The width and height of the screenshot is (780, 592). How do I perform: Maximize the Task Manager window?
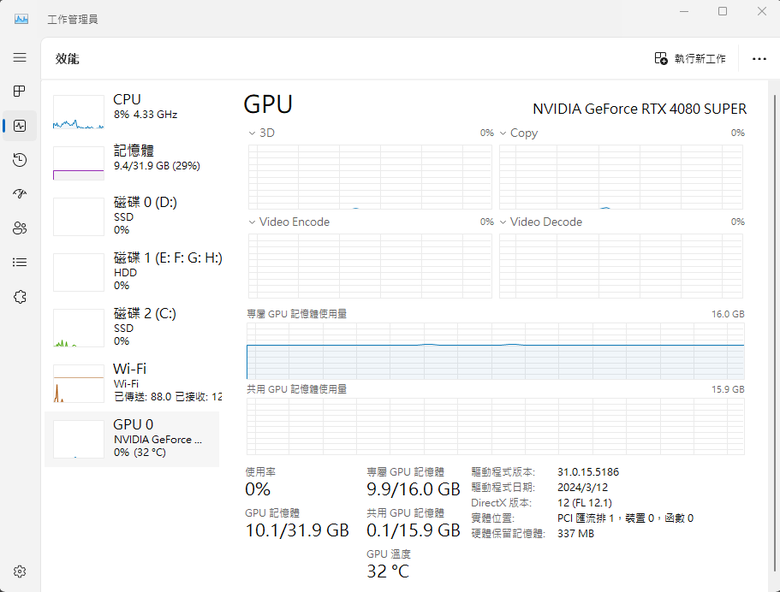coord(722,11)
